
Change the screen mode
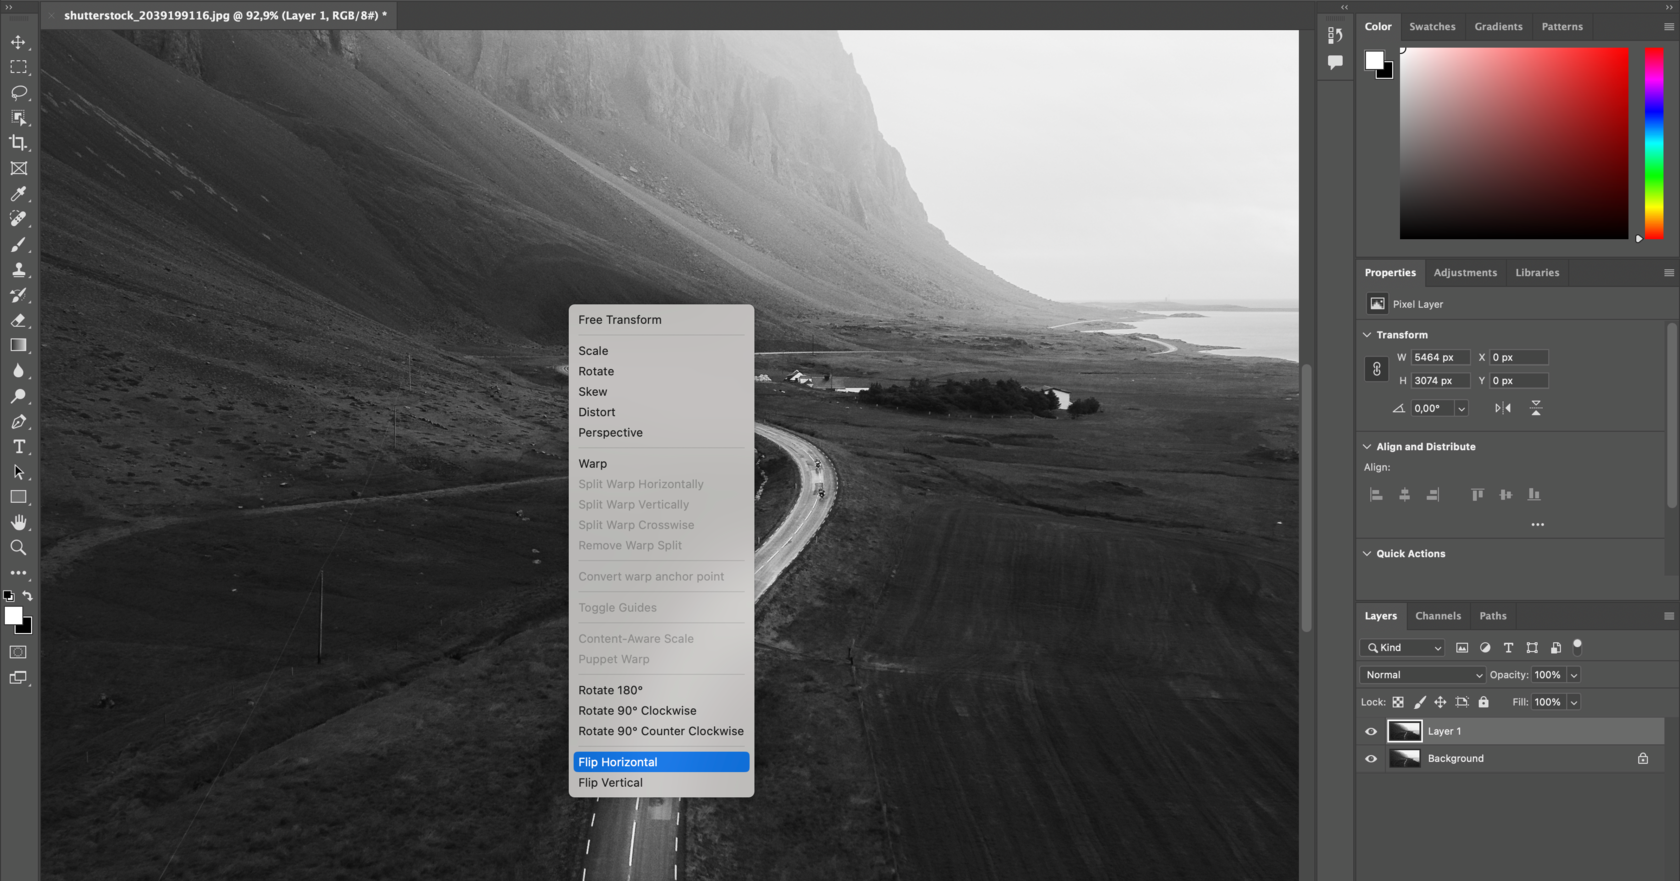pyautogui.click(x=18, y=678)
